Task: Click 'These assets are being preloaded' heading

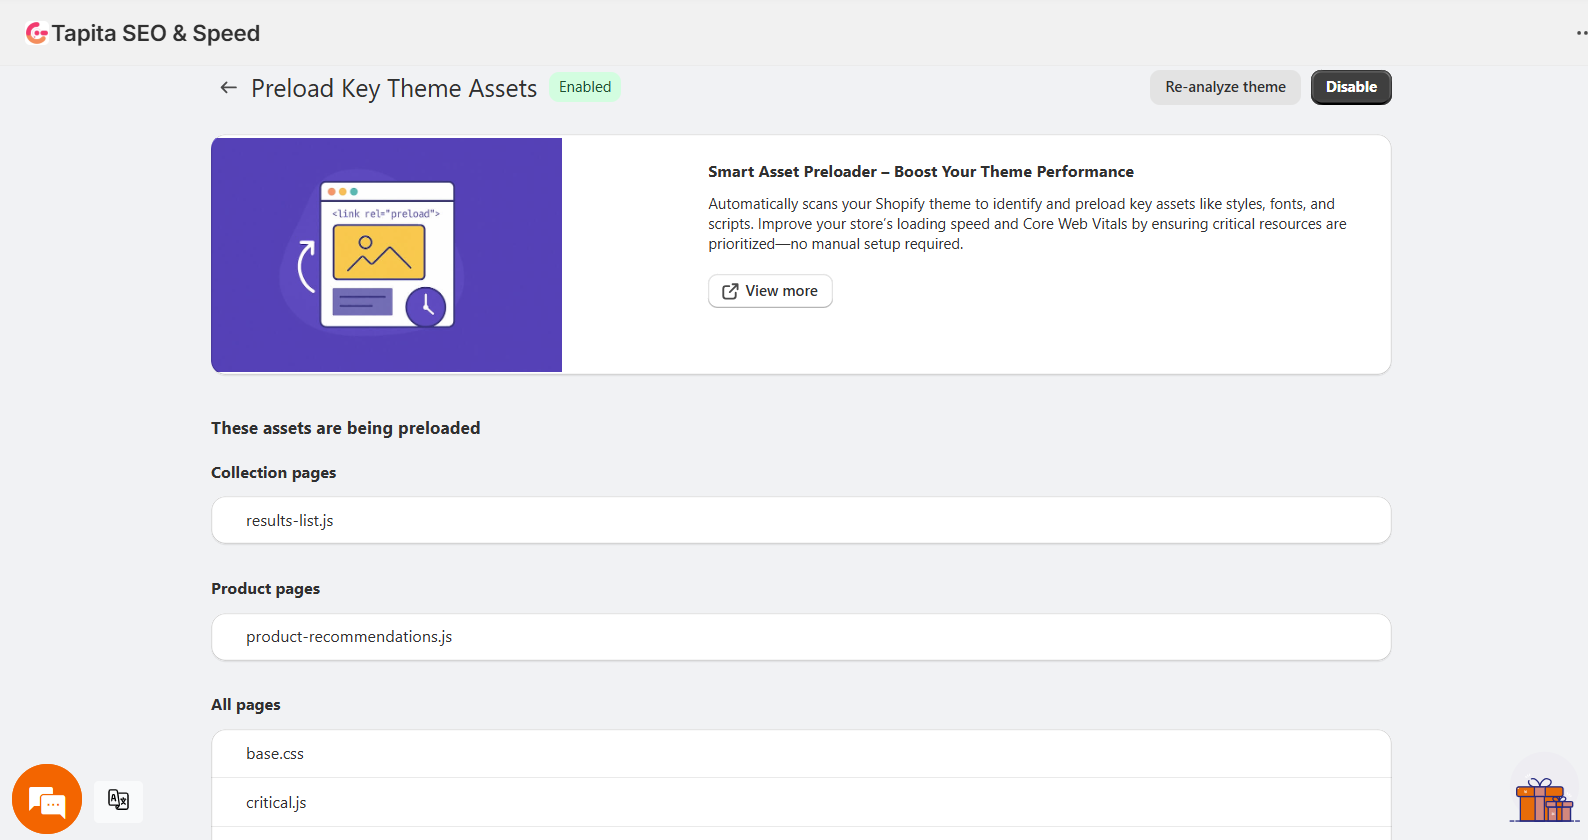Action: coord(345,428)
